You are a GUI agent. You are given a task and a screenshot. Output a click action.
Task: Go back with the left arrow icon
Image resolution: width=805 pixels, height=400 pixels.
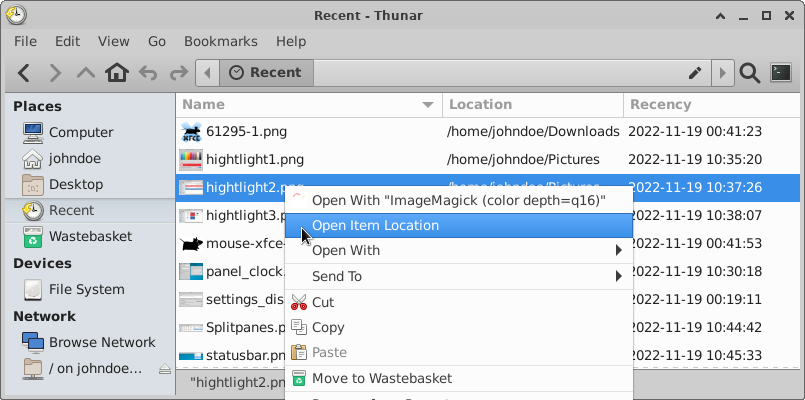[24, 73]
